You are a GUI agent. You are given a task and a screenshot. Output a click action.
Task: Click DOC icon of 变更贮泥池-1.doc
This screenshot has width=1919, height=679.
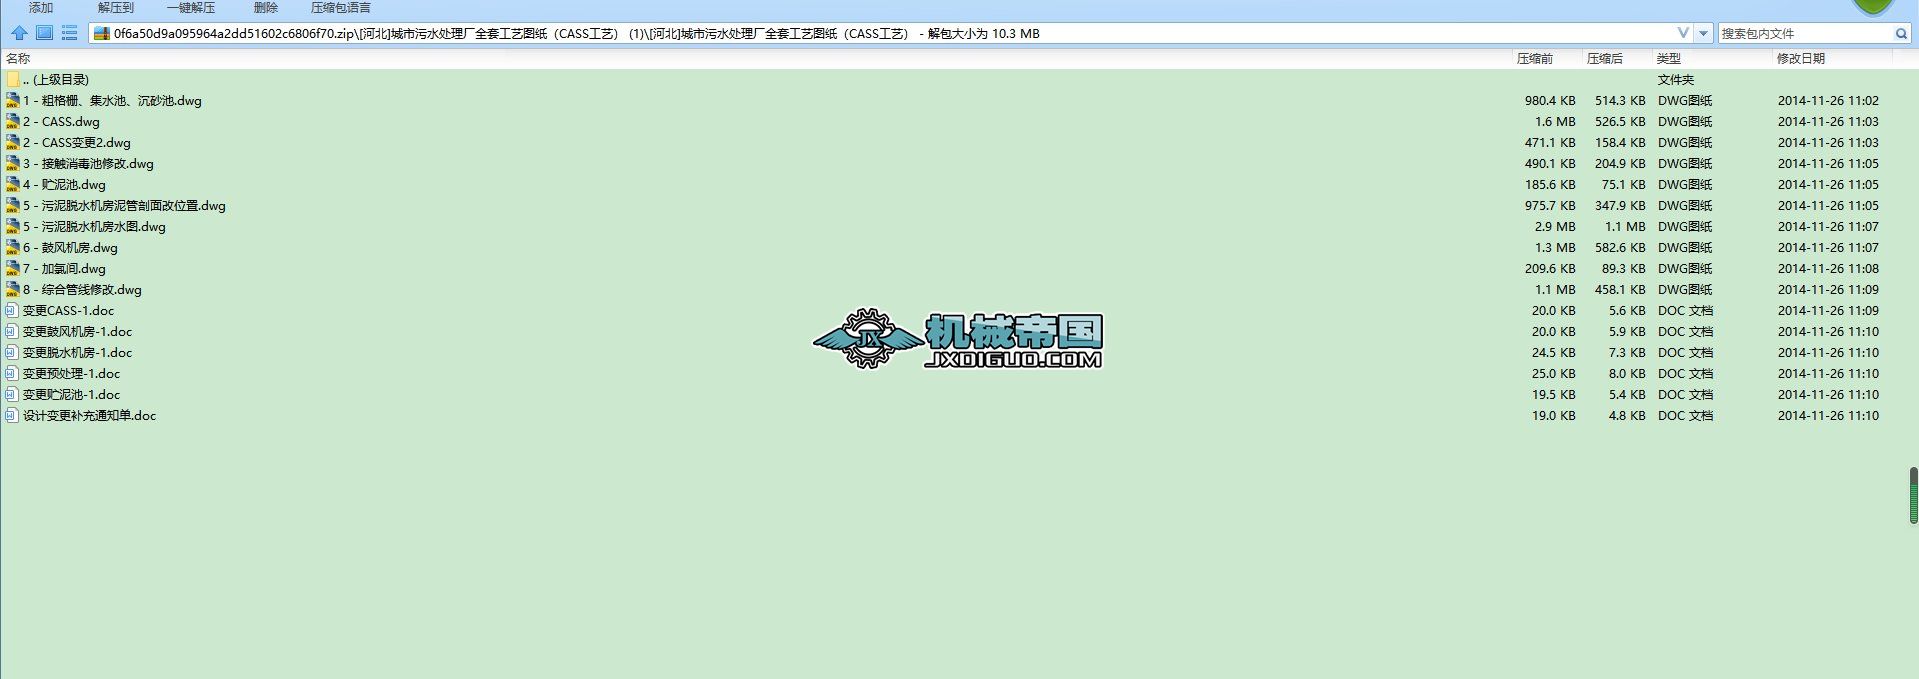tap(12, 394)
